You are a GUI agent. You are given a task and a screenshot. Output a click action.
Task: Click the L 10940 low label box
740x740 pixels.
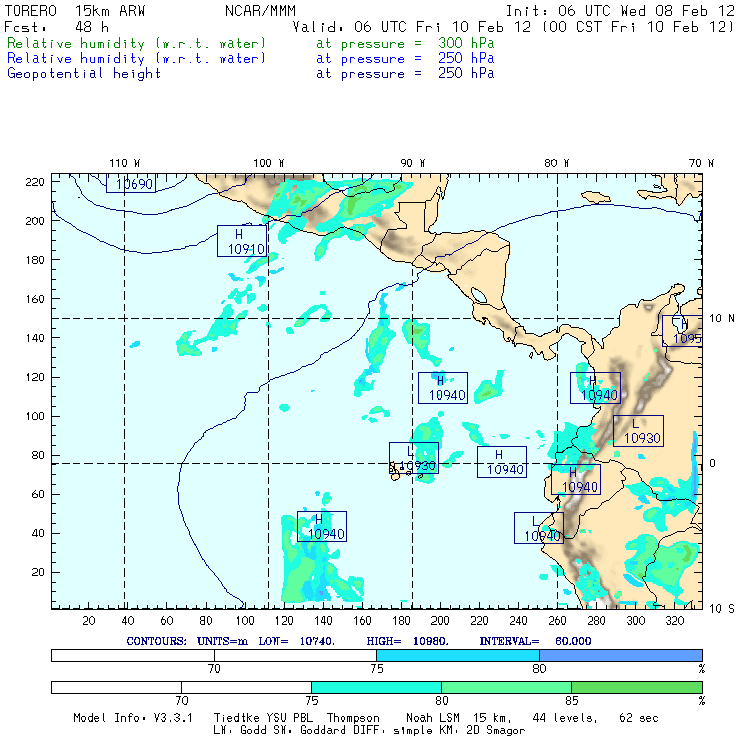[x=539, y=528]
